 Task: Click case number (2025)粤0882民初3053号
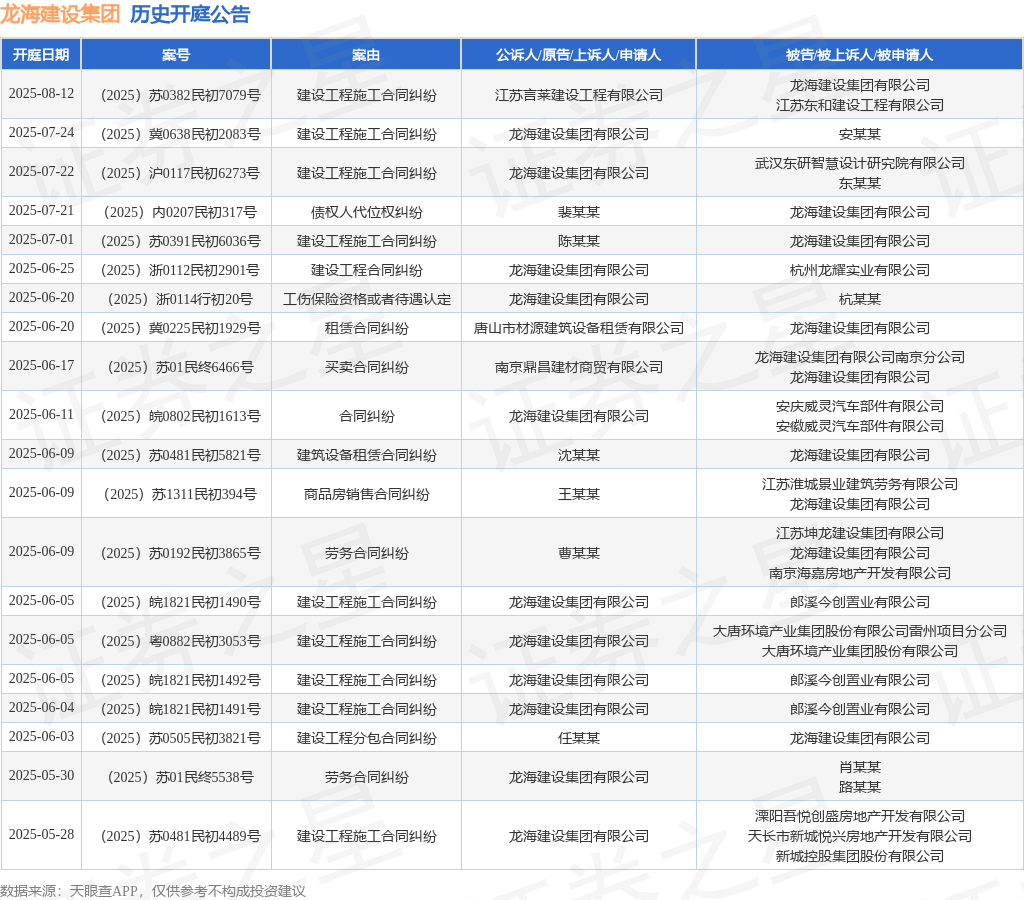[180, 641]
